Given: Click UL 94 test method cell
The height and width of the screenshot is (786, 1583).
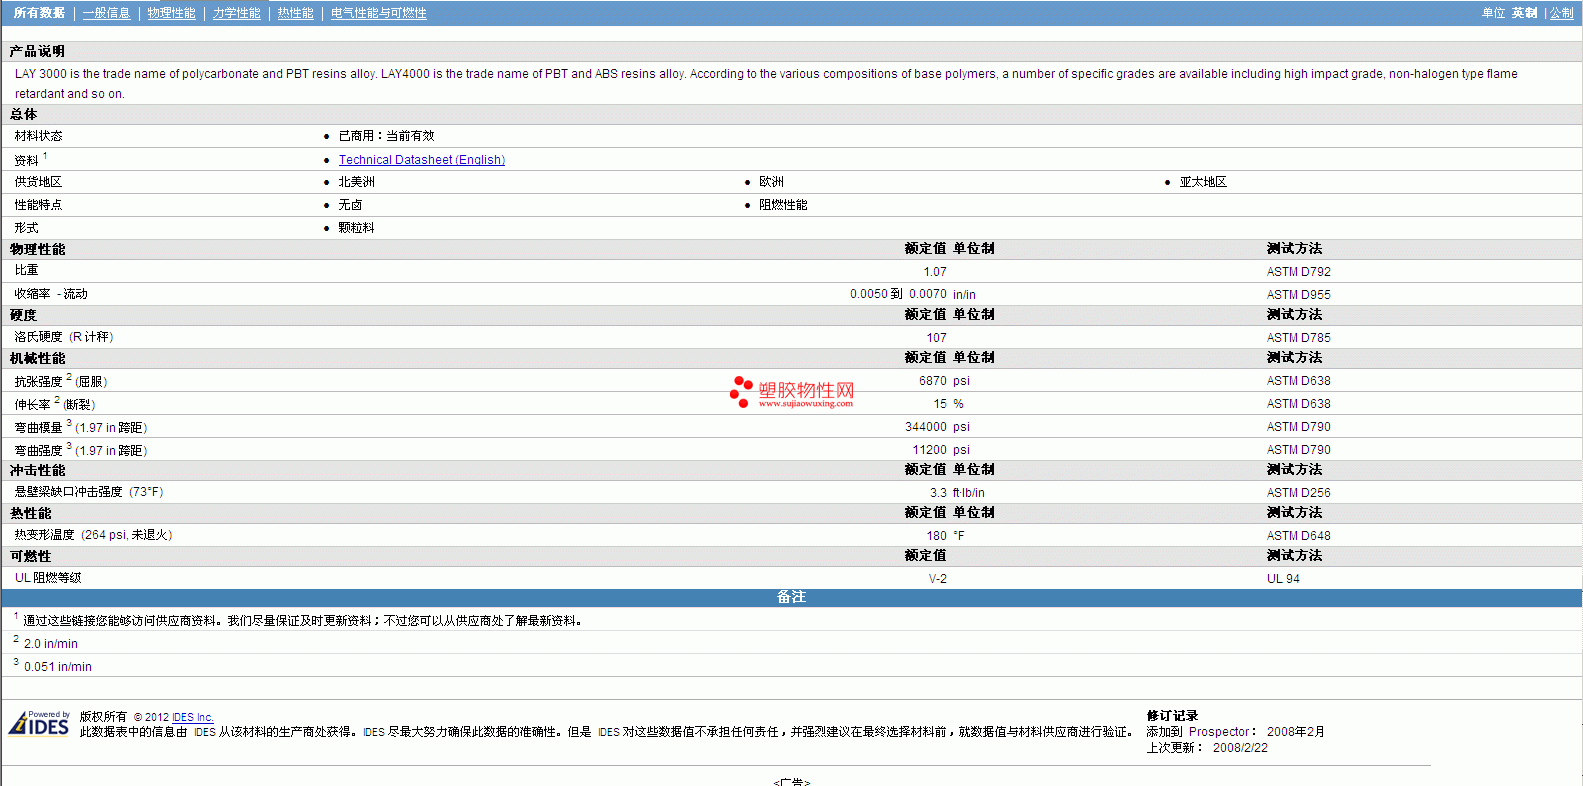Looking at the screenshot, I should point(1284,579).
